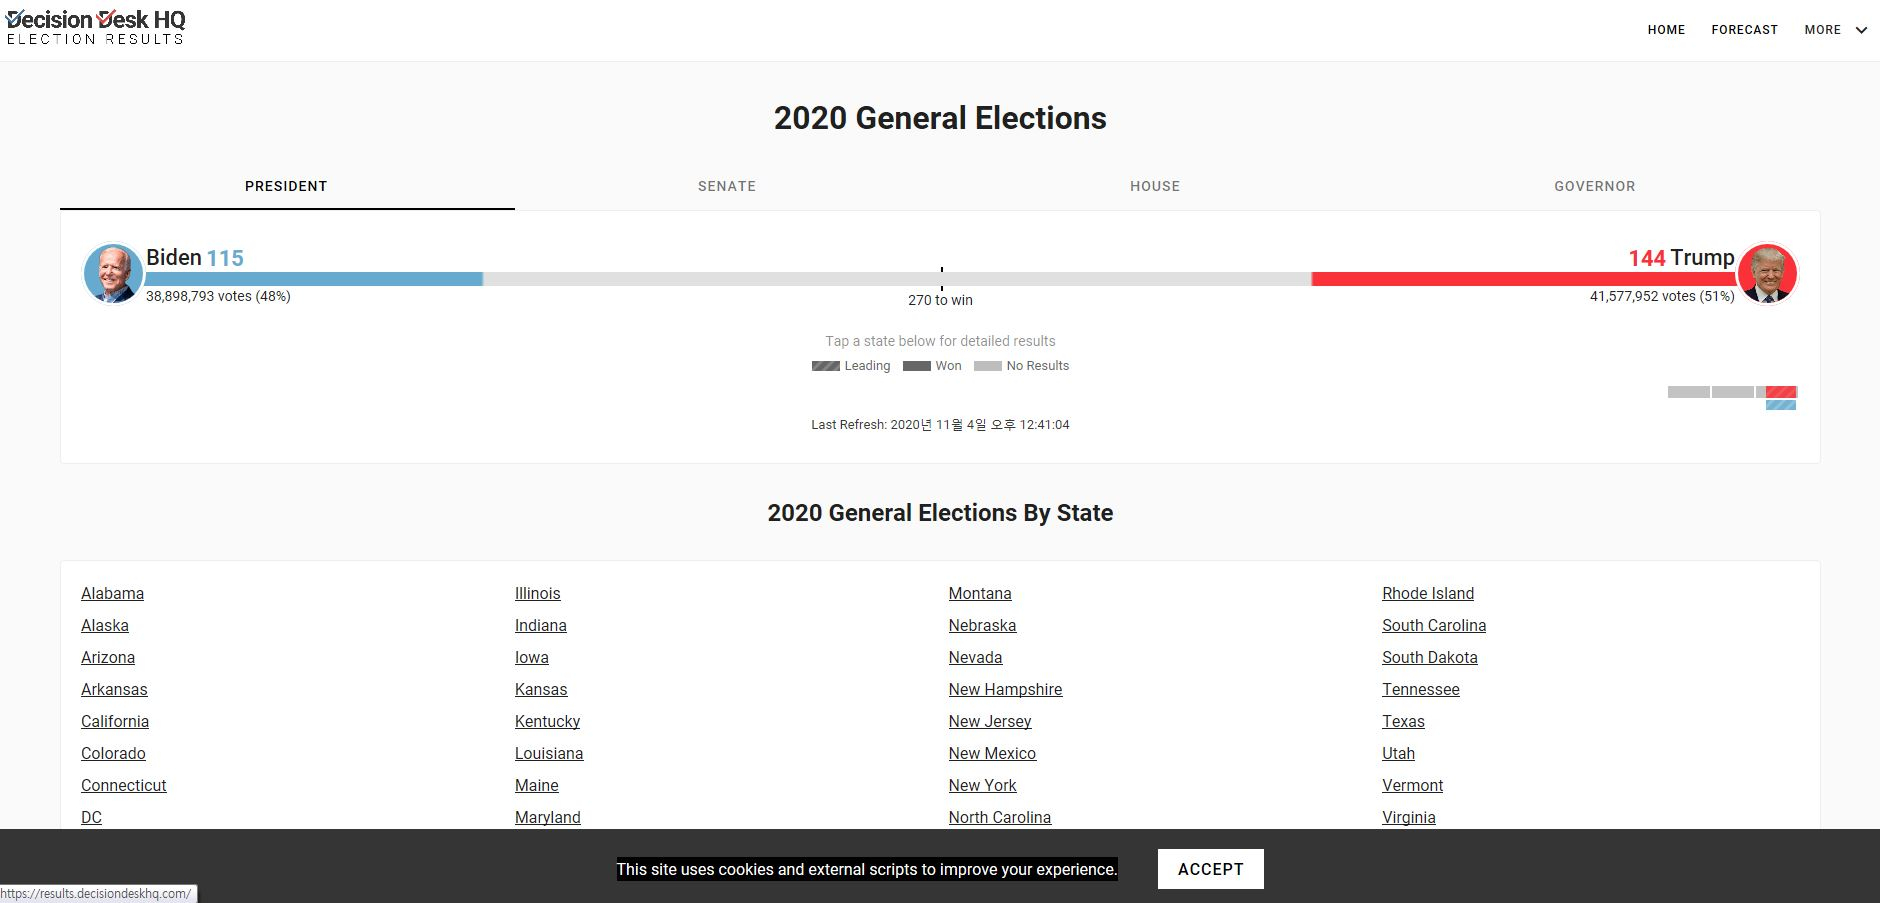This screenshot has width=1880, height=903.
Task: Open Alabama state results
Action: pyautogui.click(x=112, y=593)
